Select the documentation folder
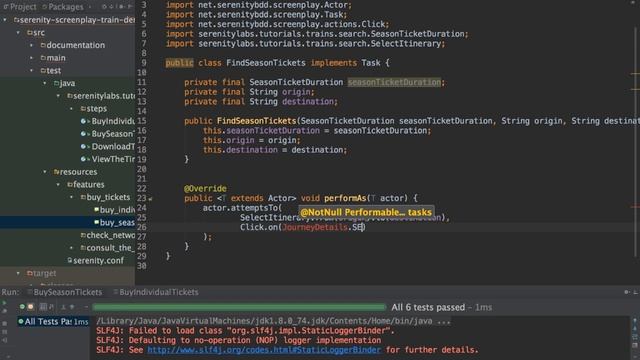This screenshot has height=360, width=640. coord(73,45)
